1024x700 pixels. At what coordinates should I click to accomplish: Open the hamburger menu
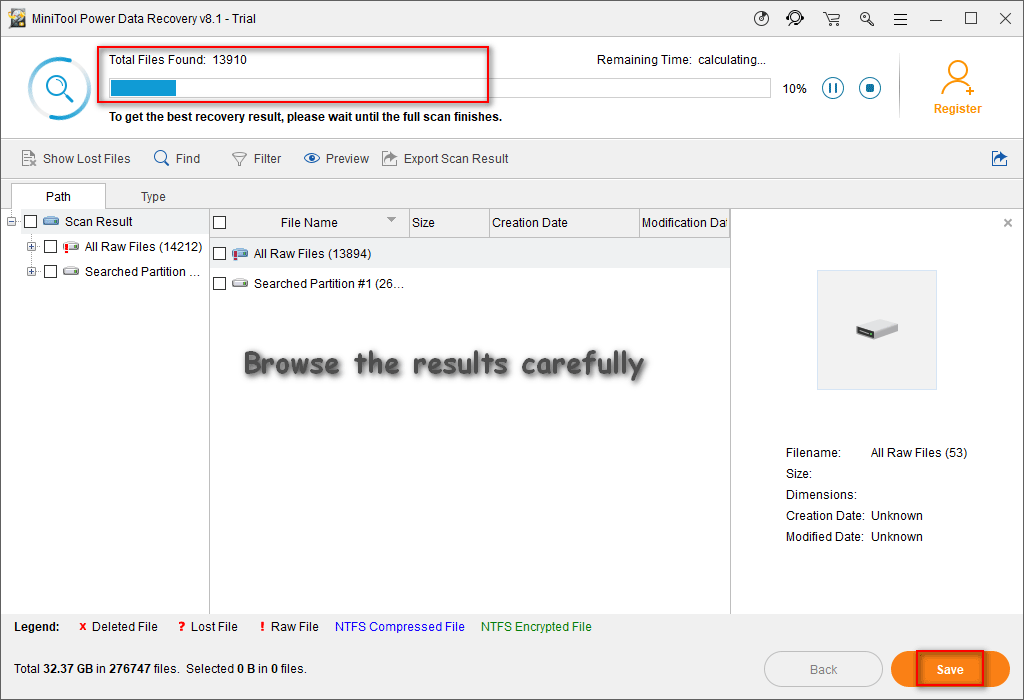click(x=901, y=20)
